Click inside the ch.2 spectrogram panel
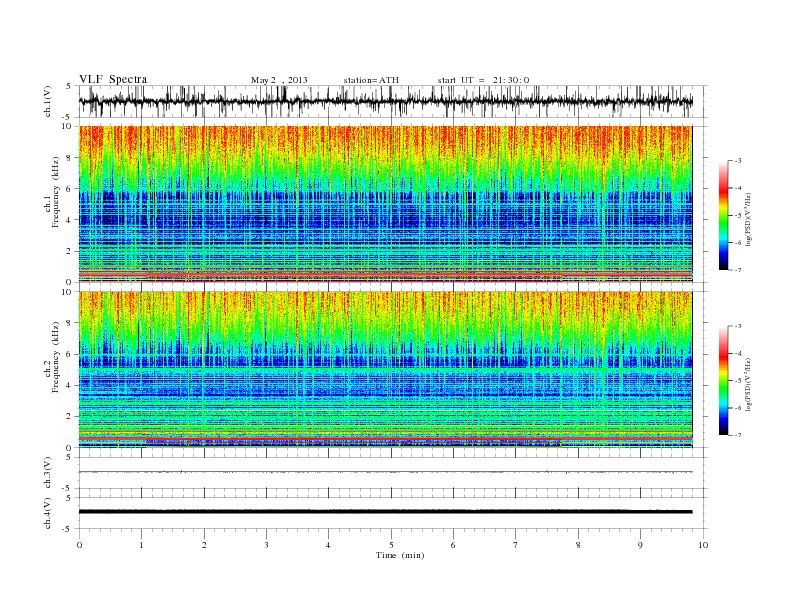 (x=385, y=369)
